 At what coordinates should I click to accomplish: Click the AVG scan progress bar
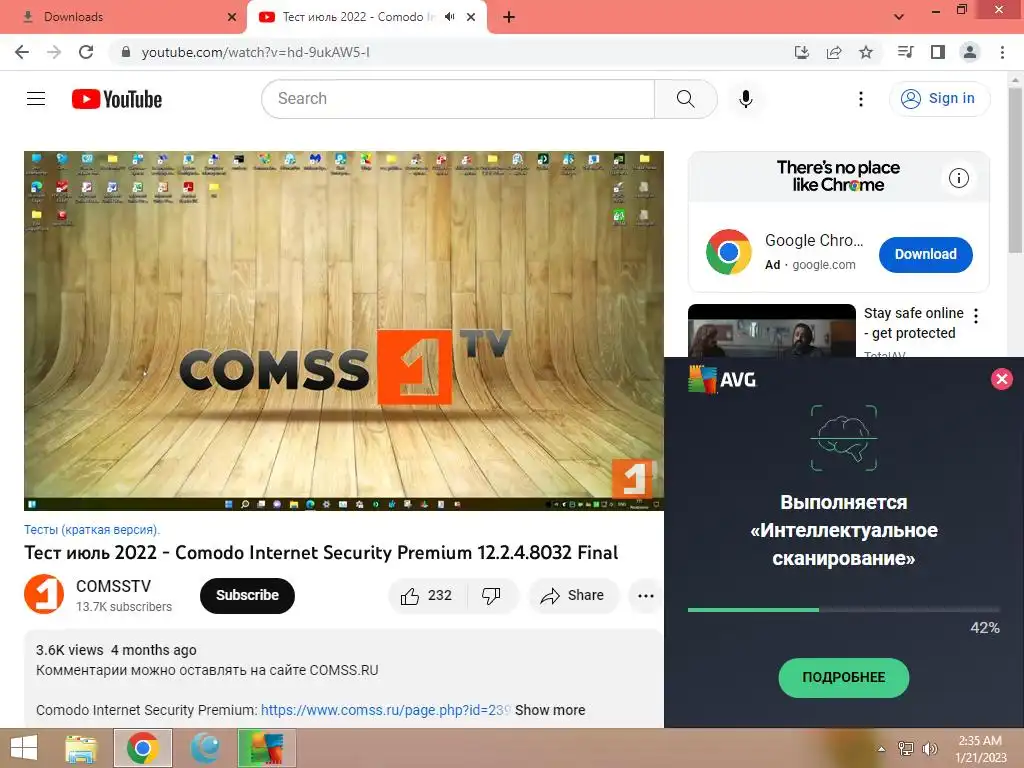pos(843,609)
